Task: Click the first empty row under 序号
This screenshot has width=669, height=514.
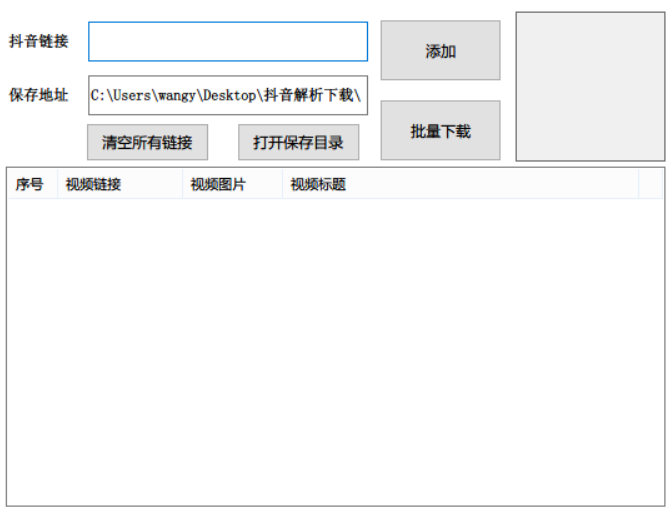Action: pyautogui.click(x=30, y=209)
